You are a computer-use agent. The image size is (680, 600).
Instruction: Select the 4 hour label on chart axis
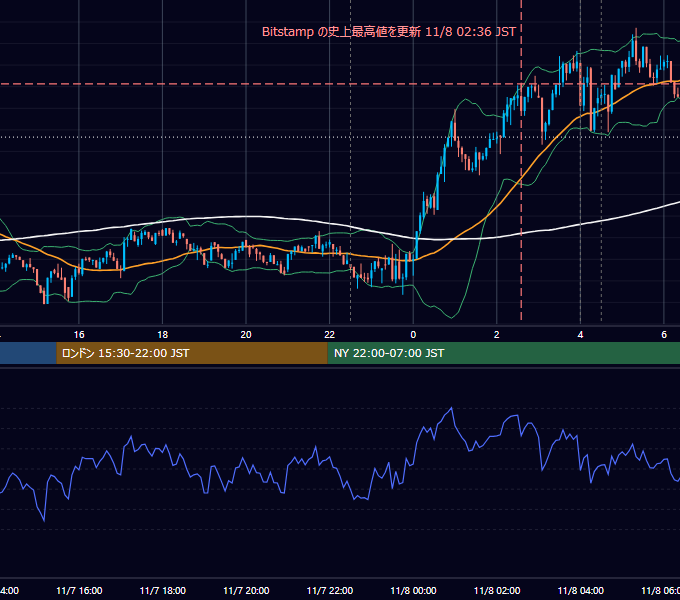pos(580,334)
